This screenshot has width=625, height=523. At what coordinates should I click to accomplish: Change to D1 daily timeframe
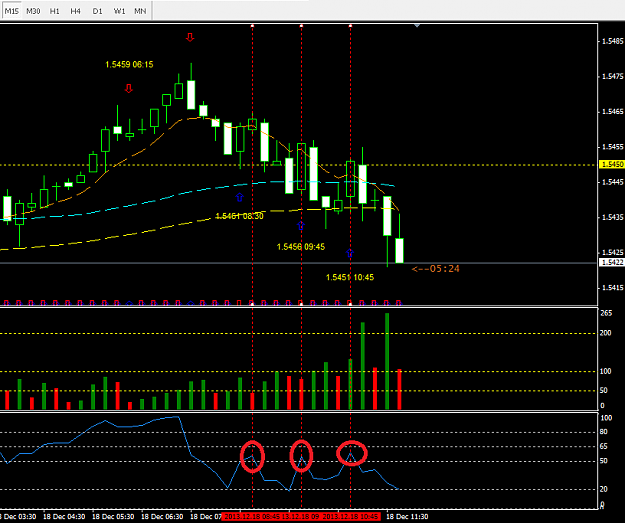(x=97, y=11)
